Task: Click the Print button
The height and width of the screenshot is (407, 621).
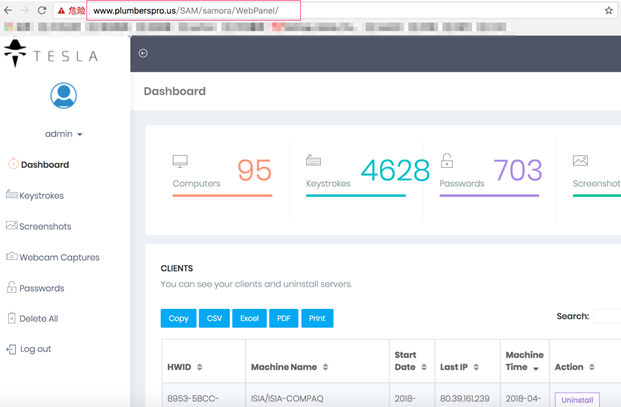Action: pyautogui.click(x=317, y=318)
